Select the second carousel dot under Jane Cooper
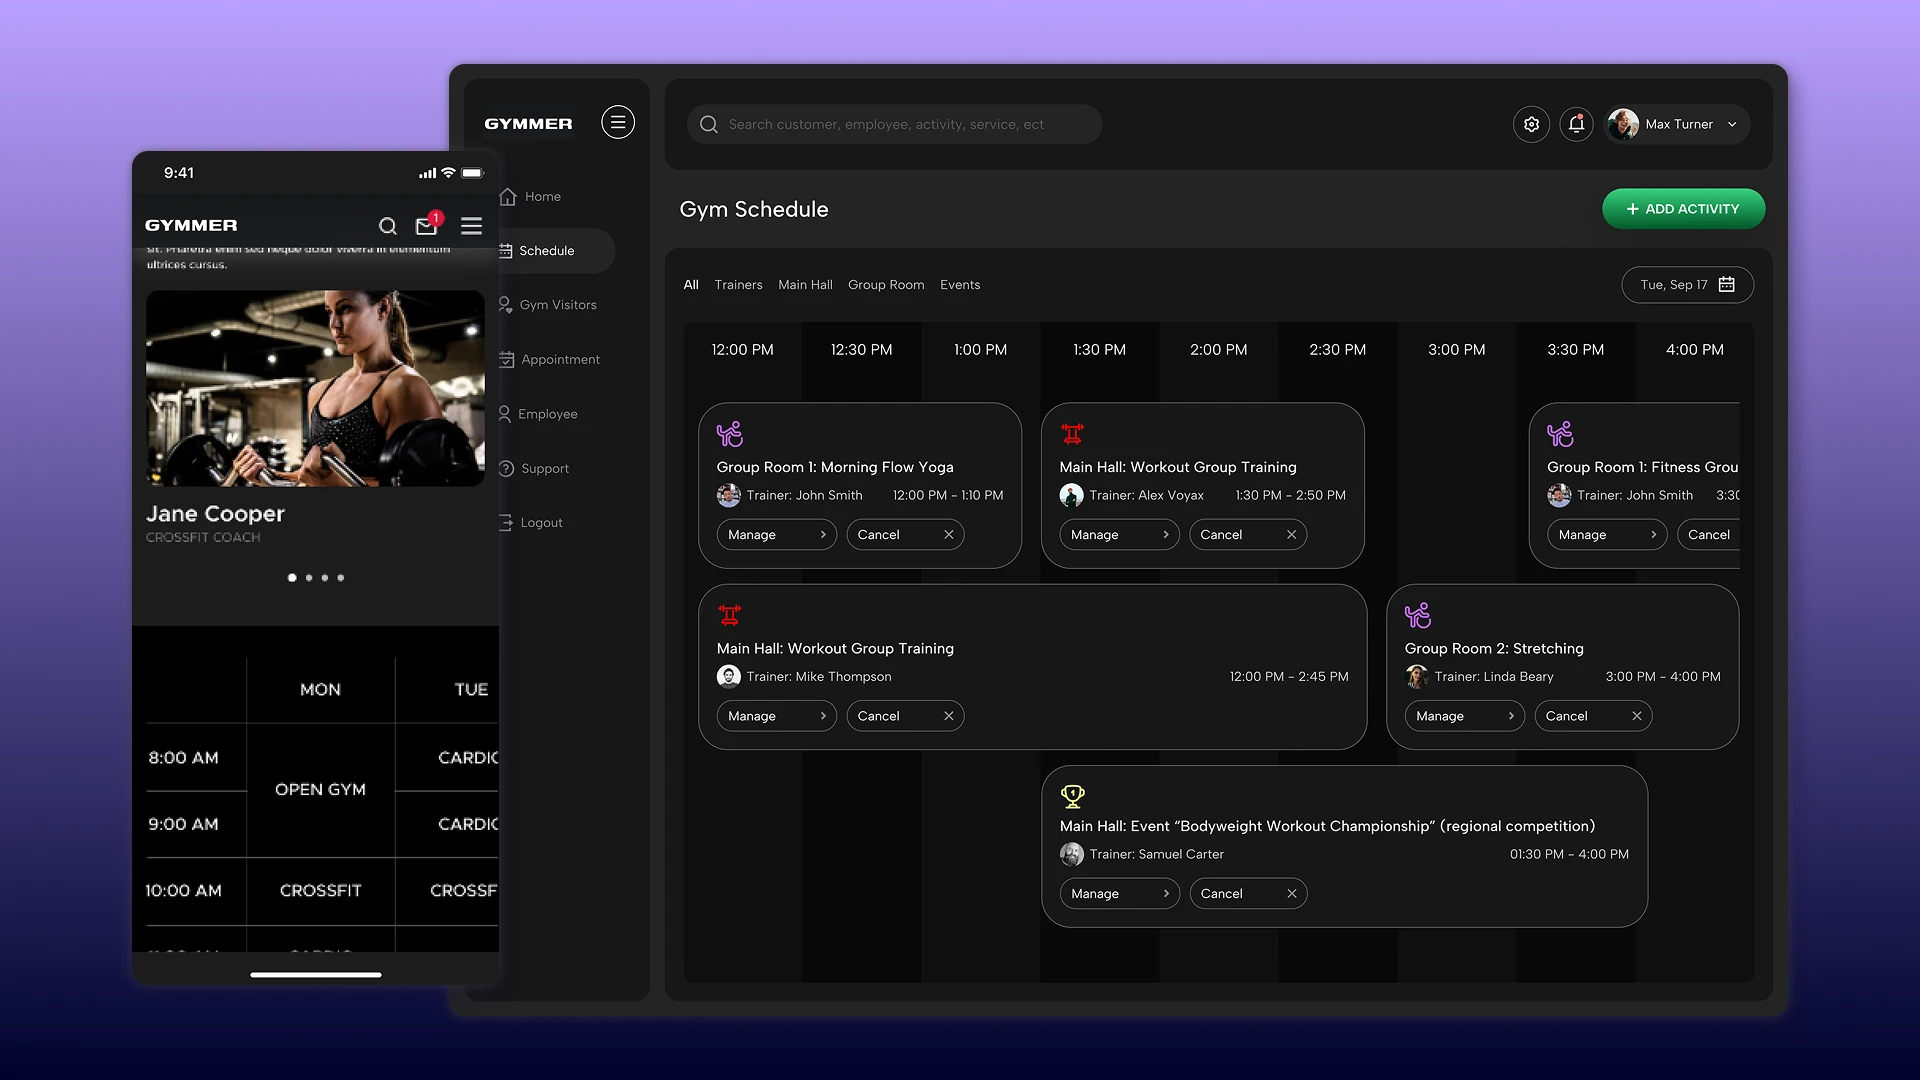The height and width of the screenshot is (1080, 1920). coord(308,578)
